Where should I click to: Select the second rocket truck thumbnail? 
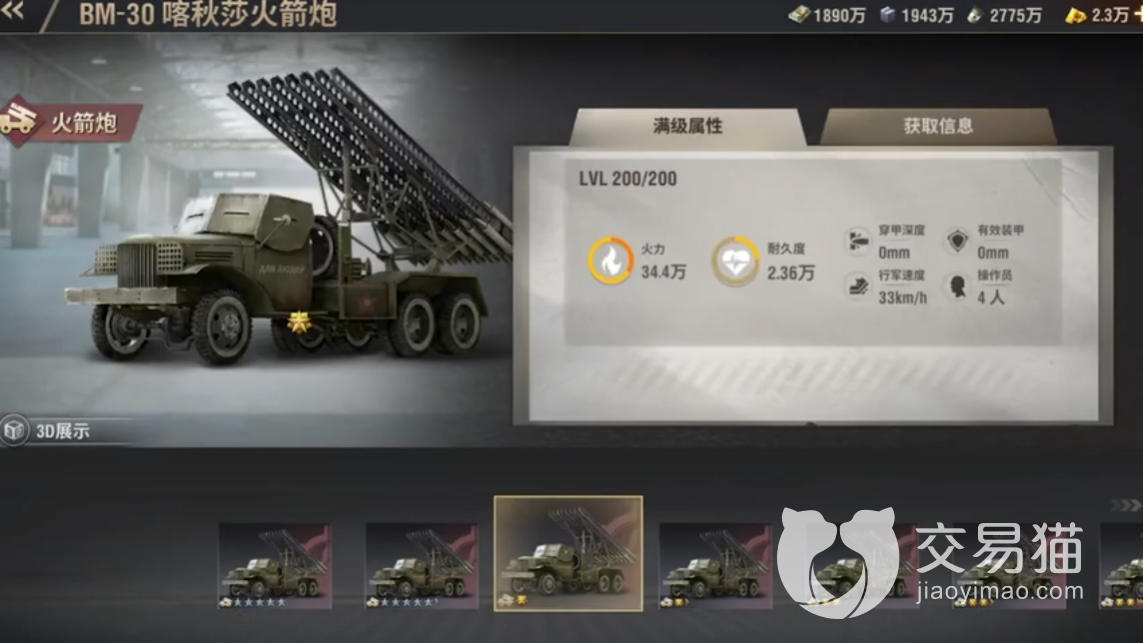(421, 566)
